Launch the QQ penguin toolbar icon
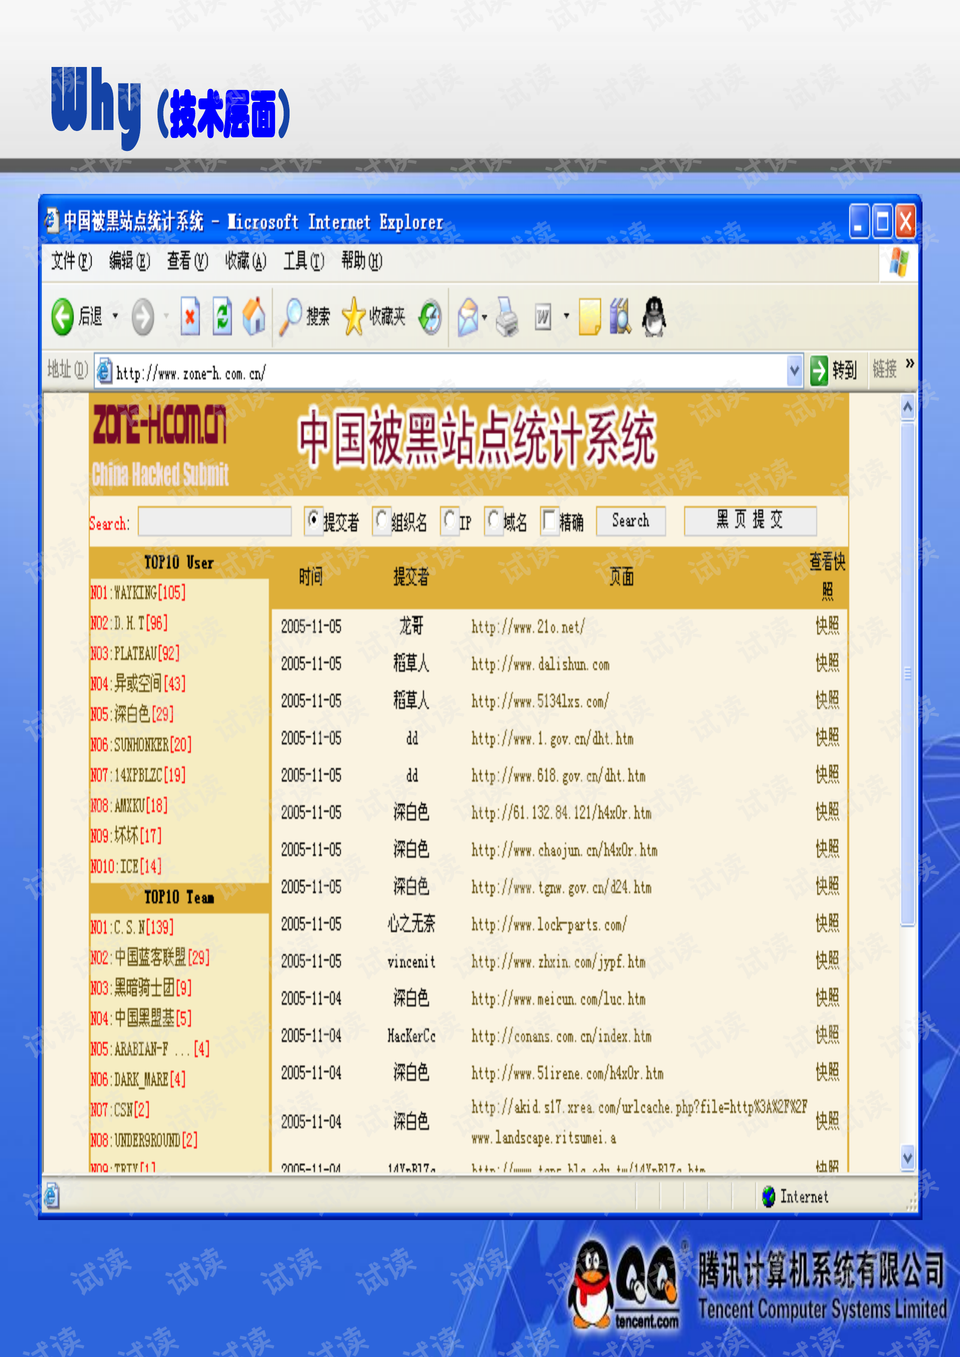Image resolution: width=960 pixels, height=1357 pixels. [x=654, y=317]
